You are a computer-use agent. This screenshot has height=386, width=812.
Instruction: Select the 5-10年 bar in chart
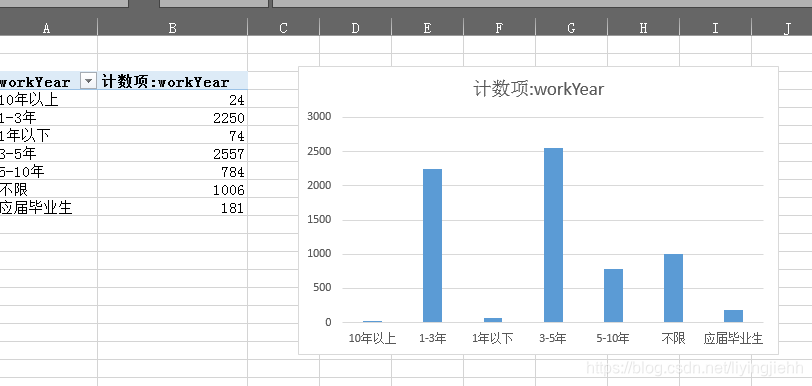tap(613, 295)
